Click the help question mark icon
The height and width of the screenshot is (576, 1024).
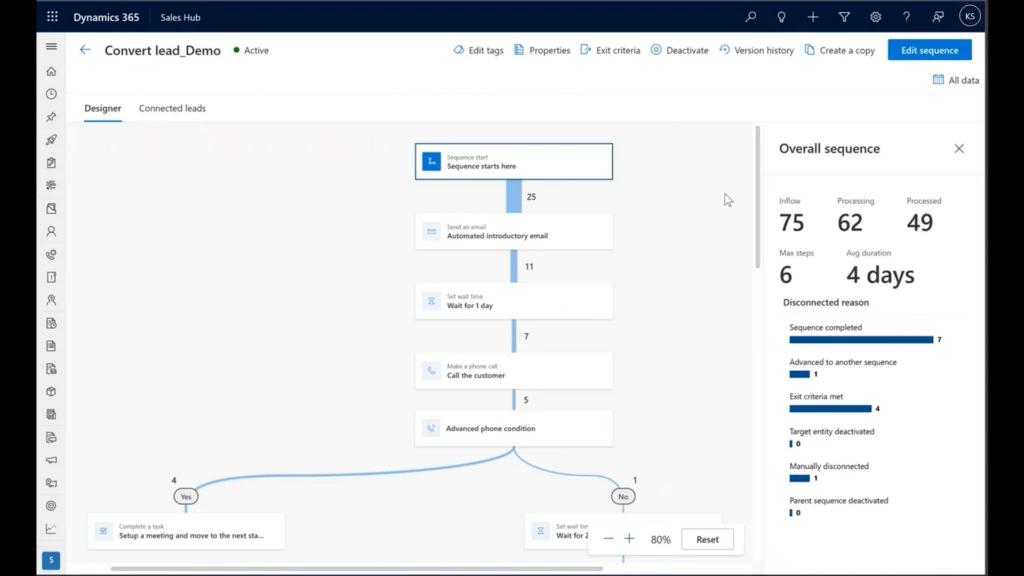point(906,17)
